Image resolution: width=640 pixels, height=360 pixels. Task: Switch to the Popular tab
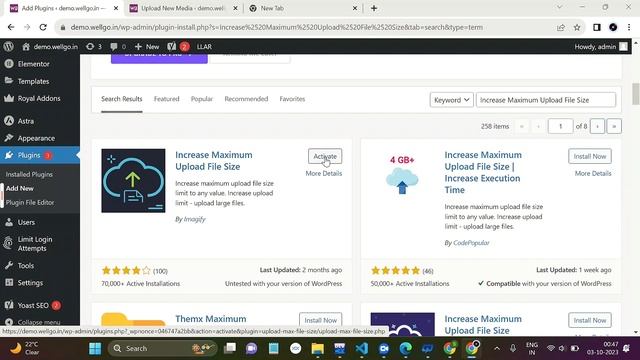click(x=202, y=99)
